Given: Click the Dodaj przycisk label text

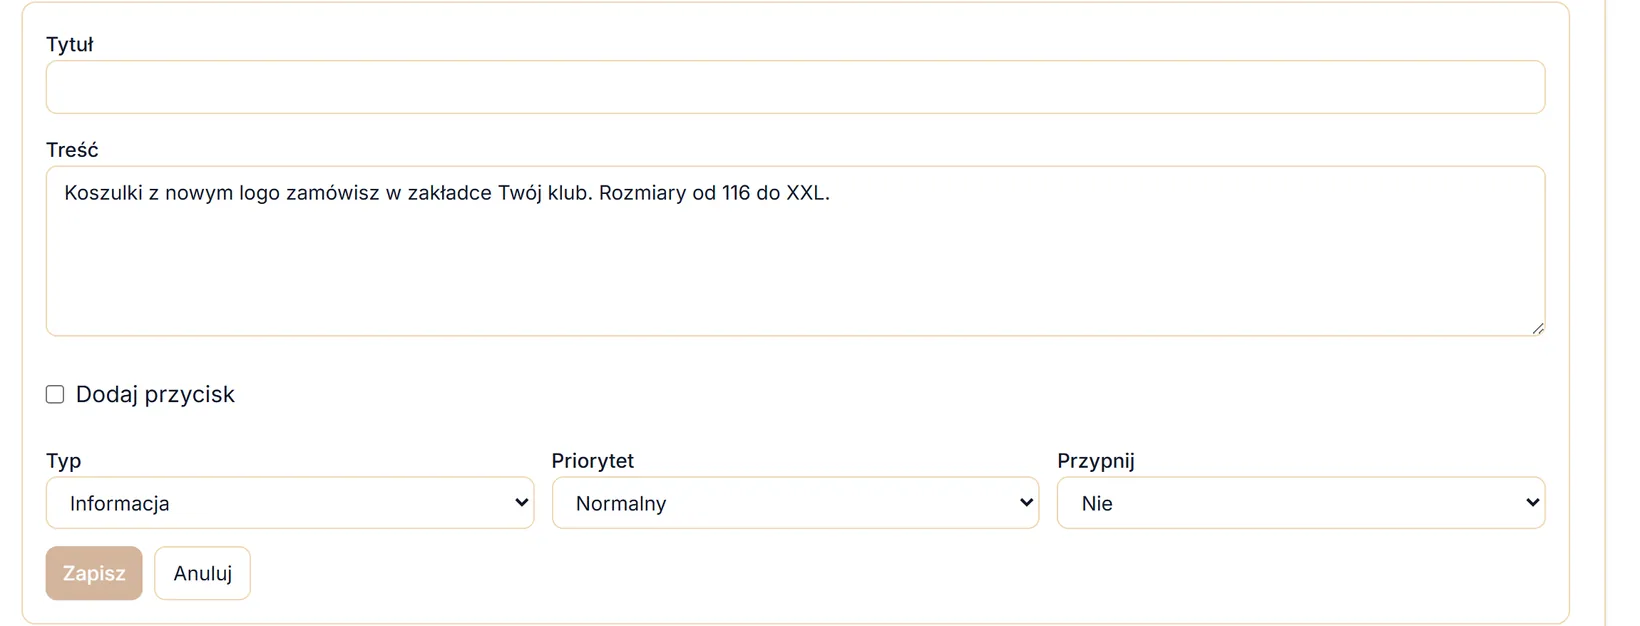Looking at the screenshot, I should pyautogui.click(x=155, y=394).
